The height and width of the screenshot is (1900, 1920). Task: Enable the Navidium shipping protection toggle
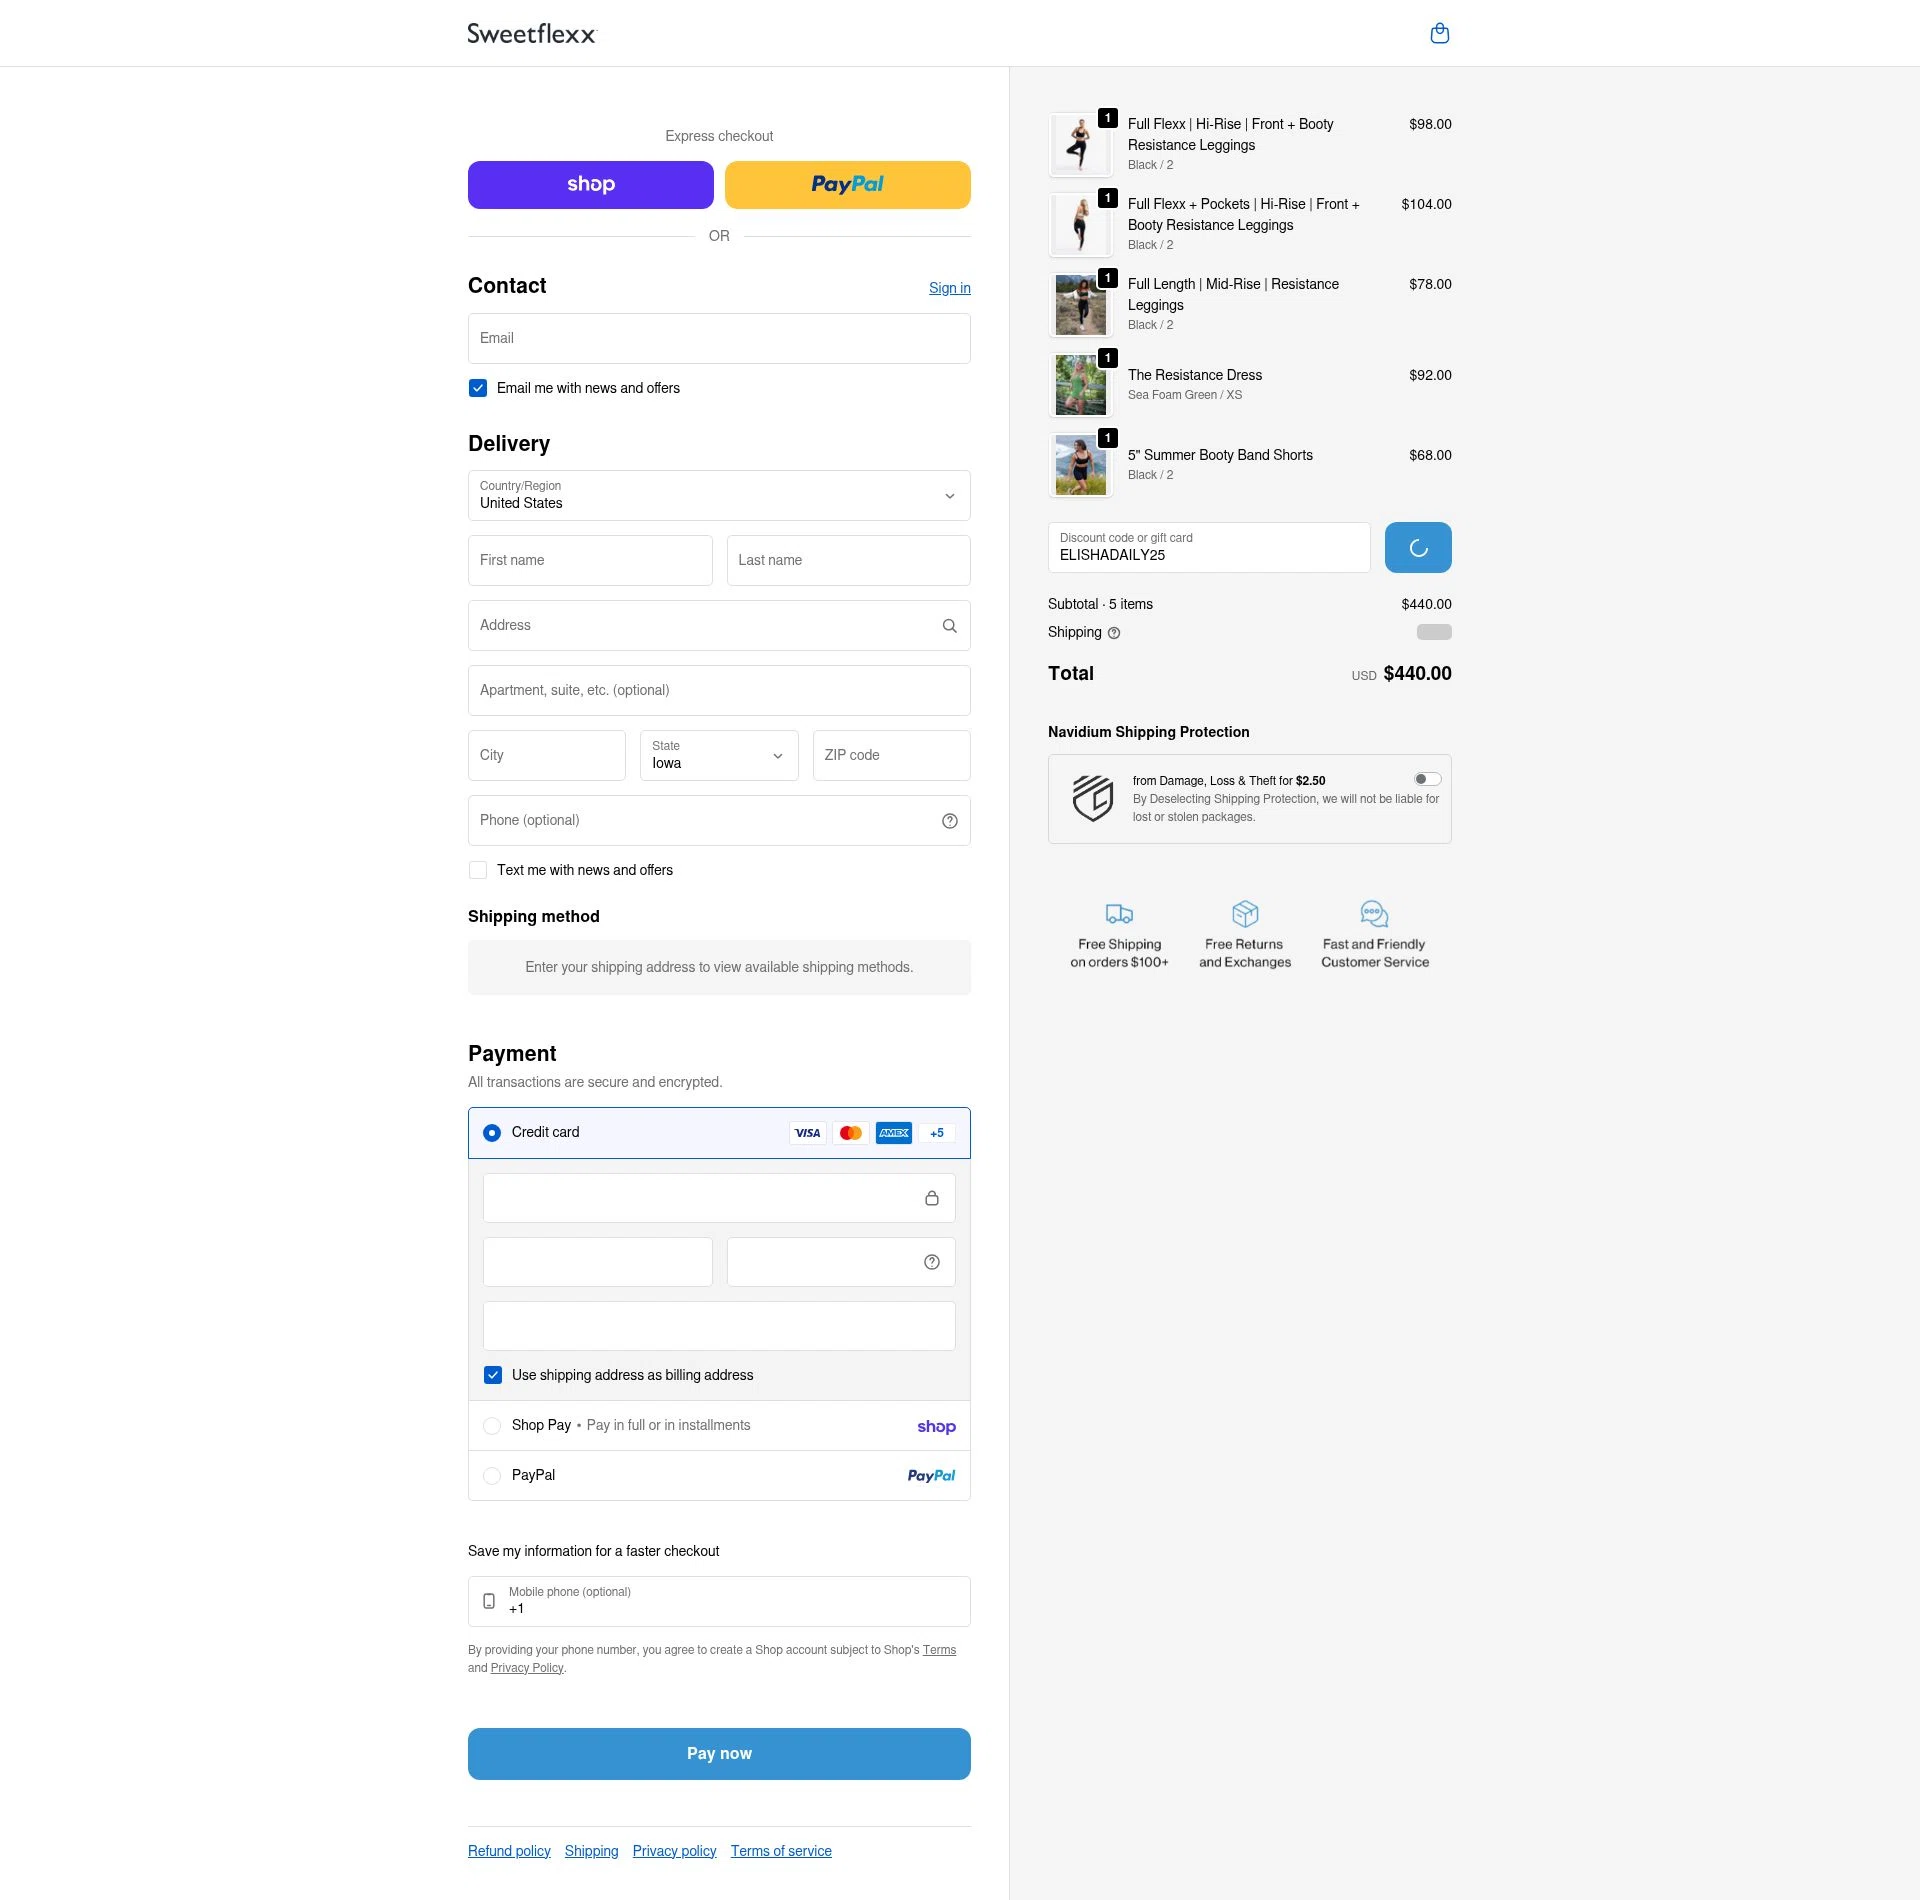(1427, 778)
